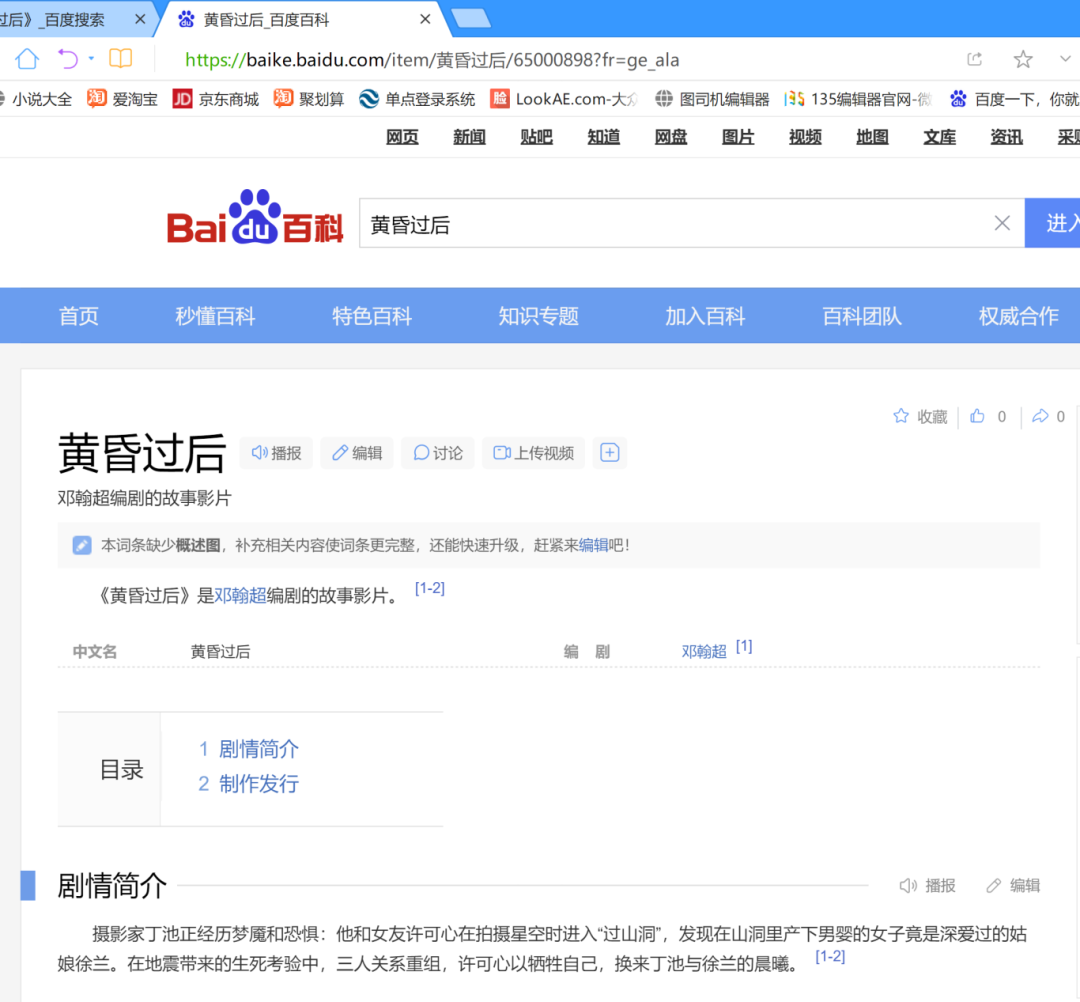Close the 百度搜索 tab
Image resolution: width=1080 pixels, height=1002 pixels.
140,19
